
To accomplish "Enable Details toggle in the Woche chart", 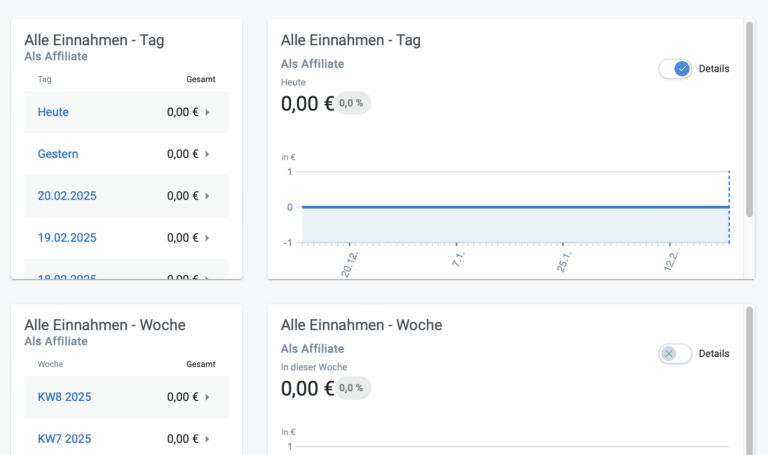I will coord(675,354).
